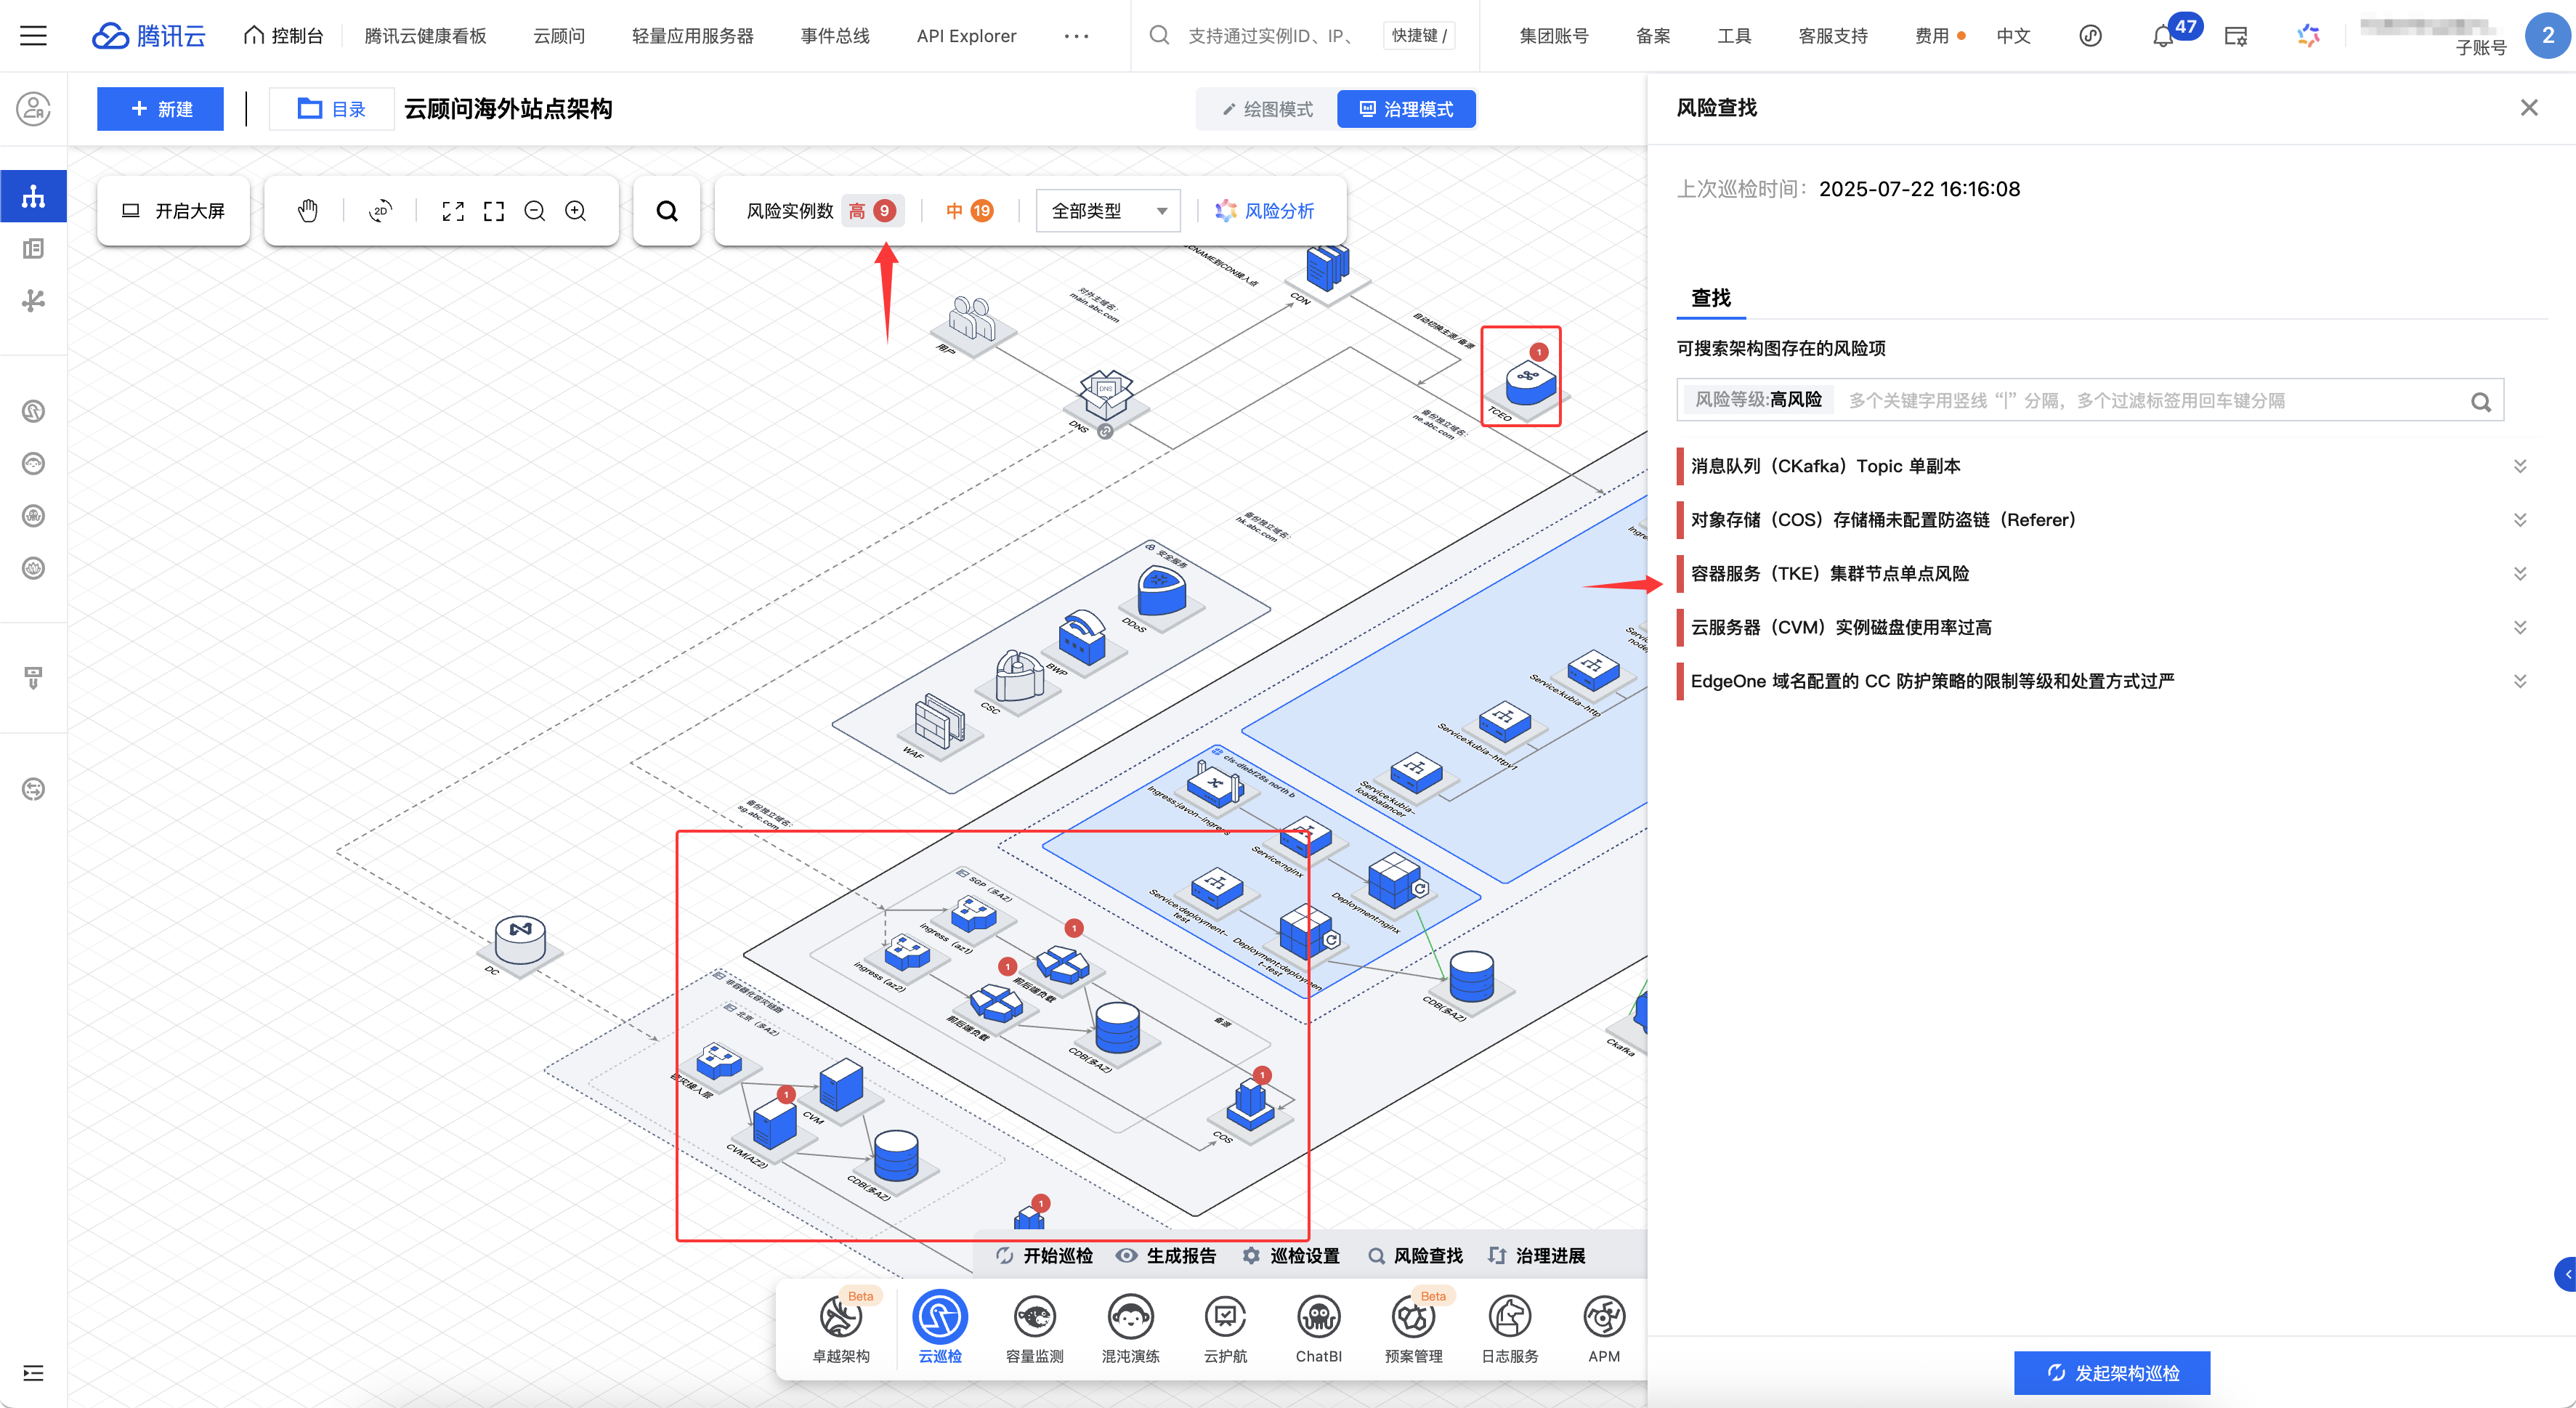Viewport: 2576px width, 1408px height.
Task: Click the zoom out magnifier icon
Action: (x=535, y=211)
